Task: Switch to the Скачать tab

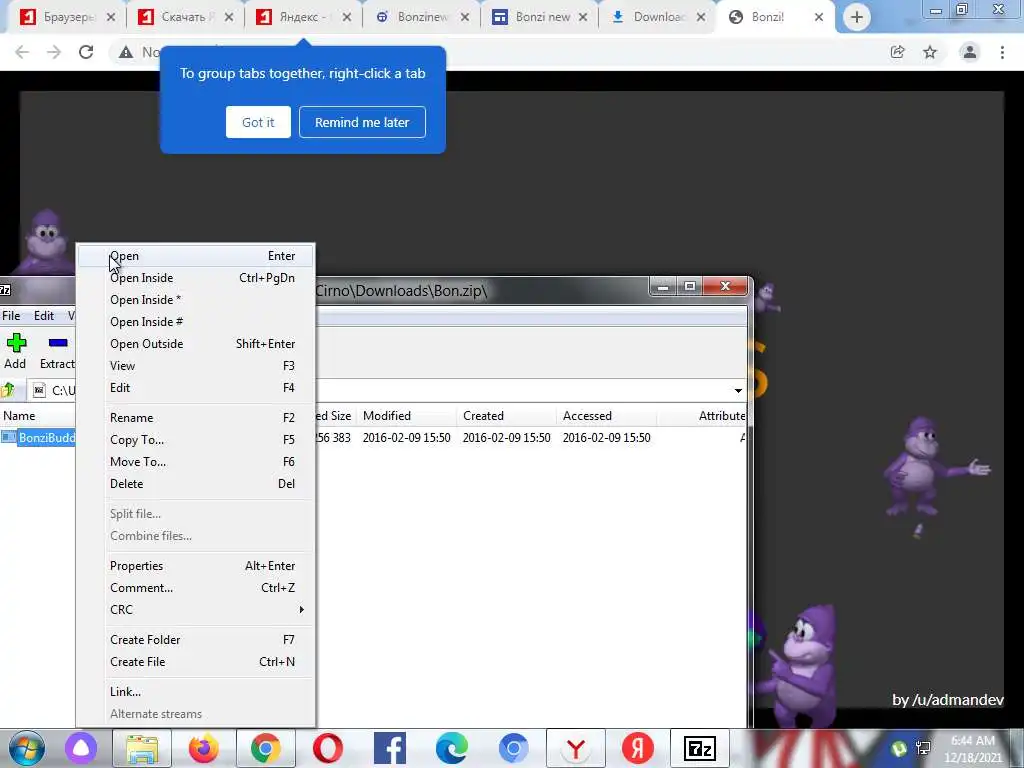Action: tap(185, 18)
